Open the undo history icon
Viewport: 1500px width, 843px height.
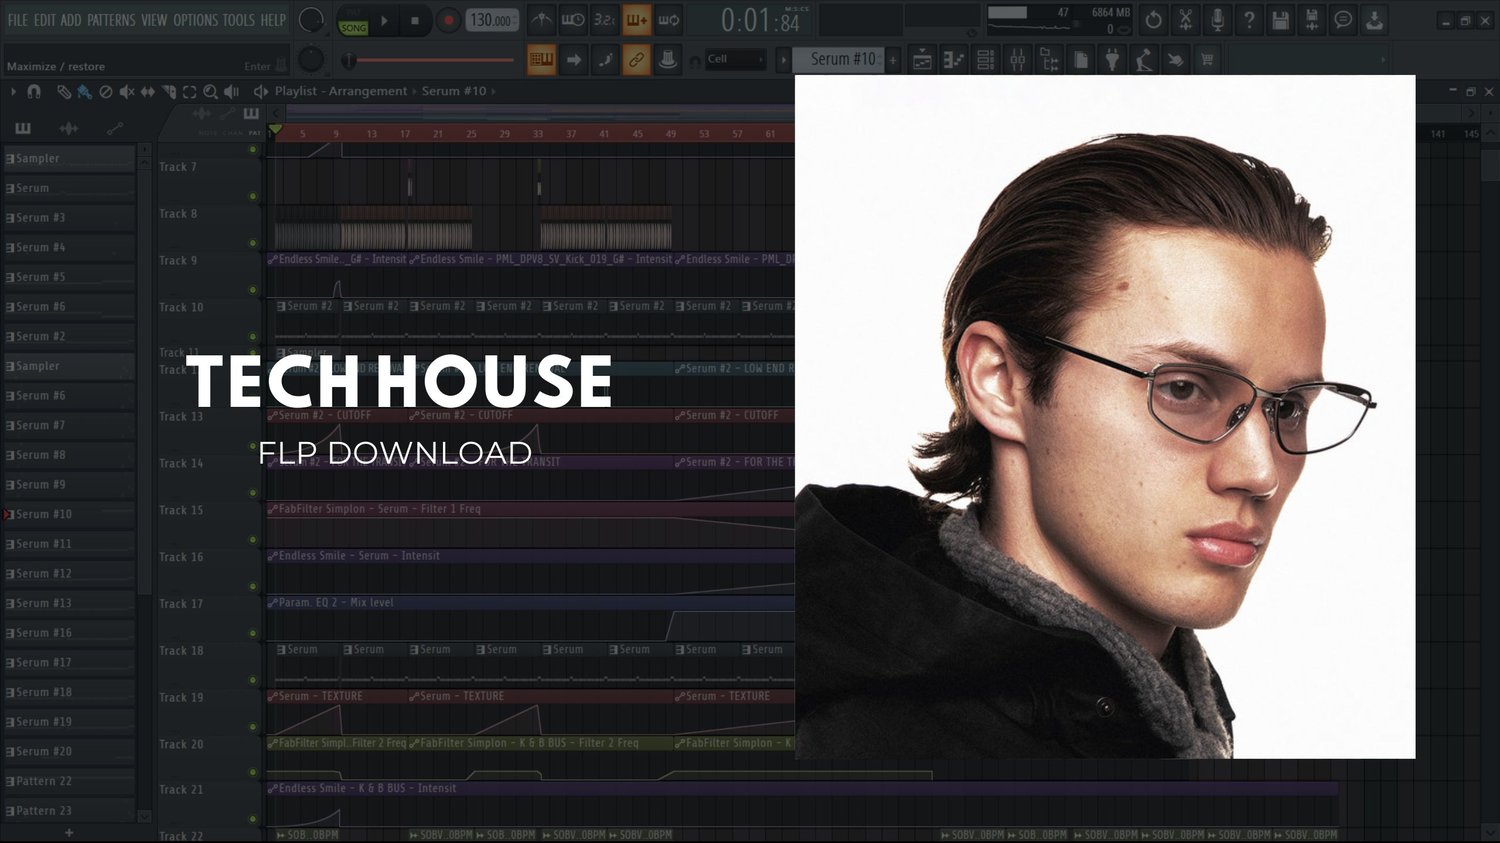coord(1153,20)
